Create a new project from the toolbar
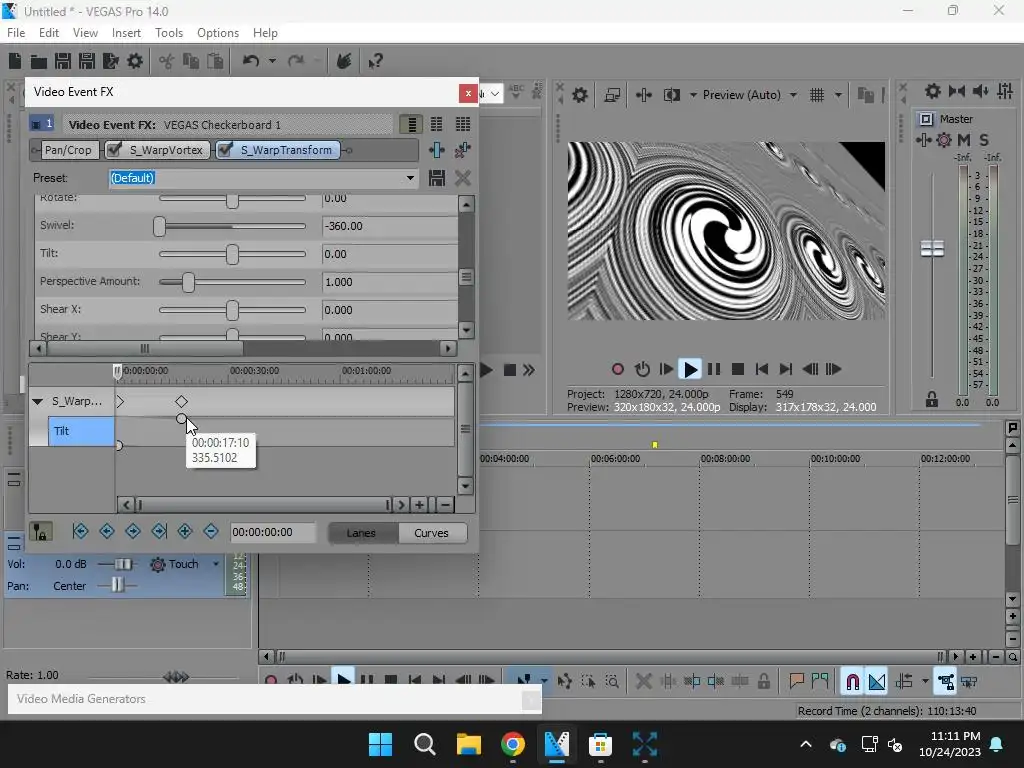This screenshot has height=768, width=1024. coord(14,61)
